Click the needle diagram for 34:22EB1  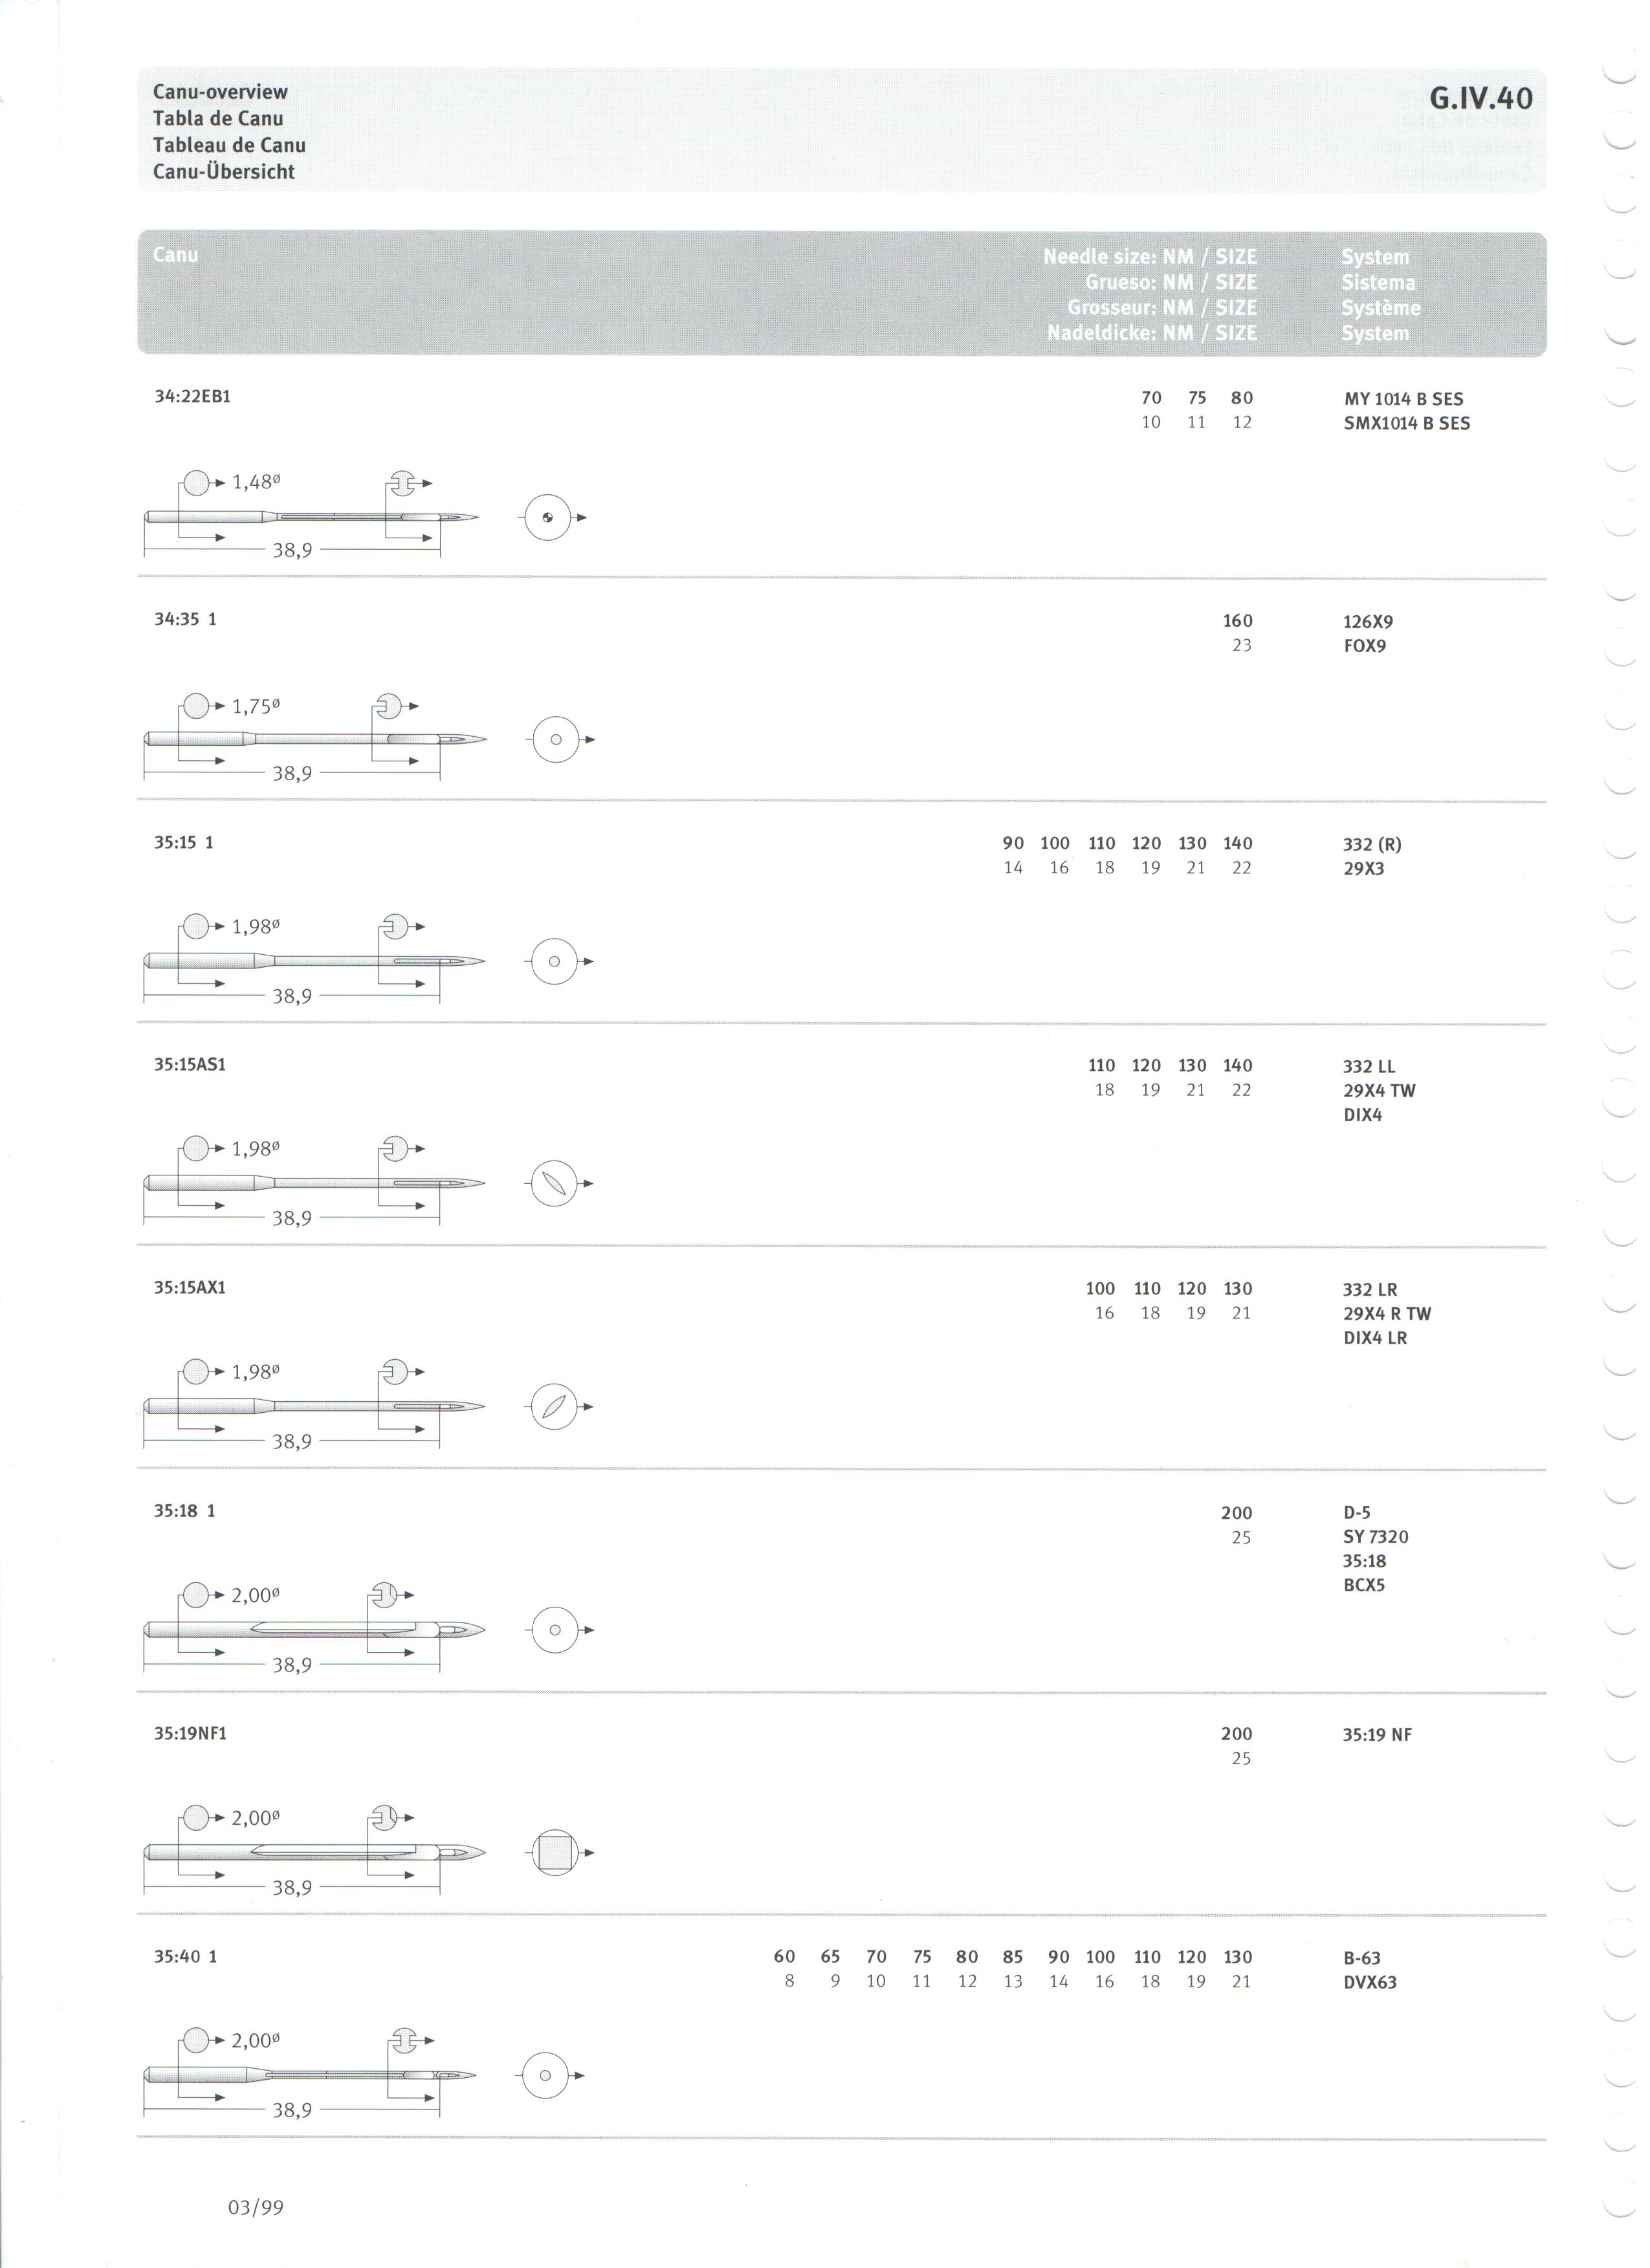pos(312,518)
